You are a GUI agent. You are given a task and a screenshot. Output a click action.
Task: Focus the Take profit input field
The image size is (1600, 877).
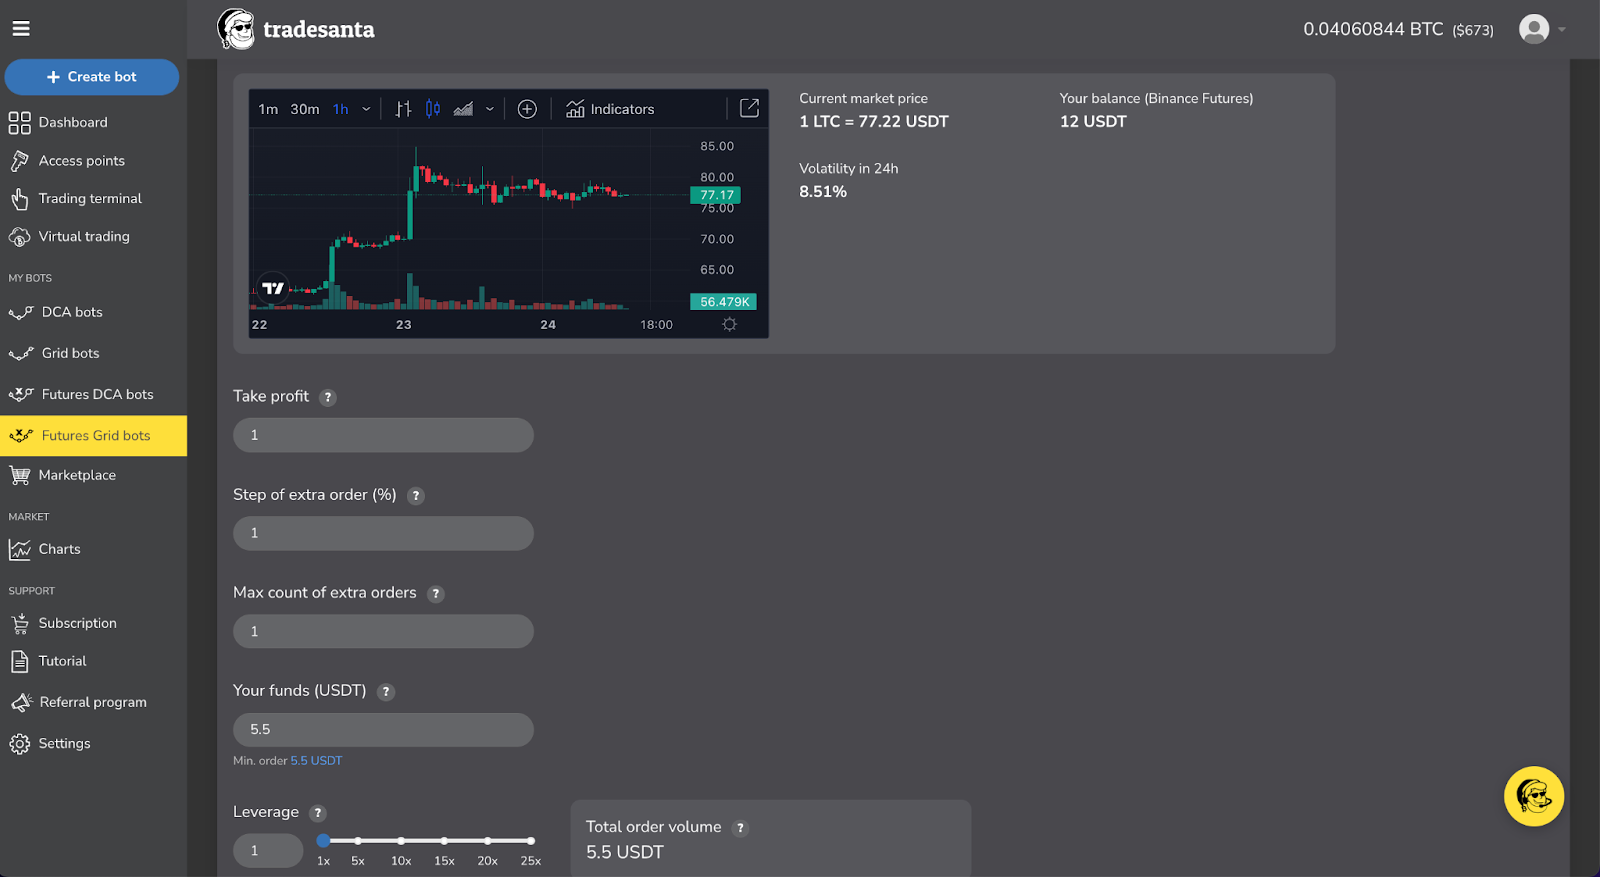pyautogui.click(x=383, y=435)
